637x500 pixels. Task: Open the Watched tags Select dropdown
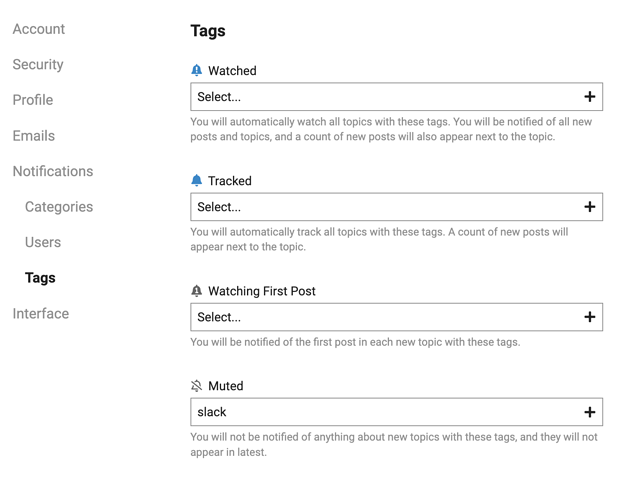coord(396,97)
